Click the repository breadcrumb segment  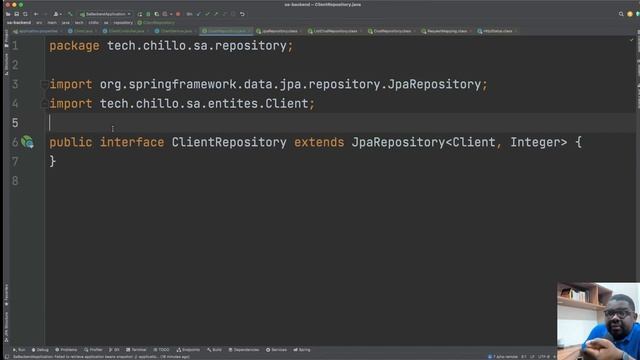pyautogui.click(x=123, y=23)
